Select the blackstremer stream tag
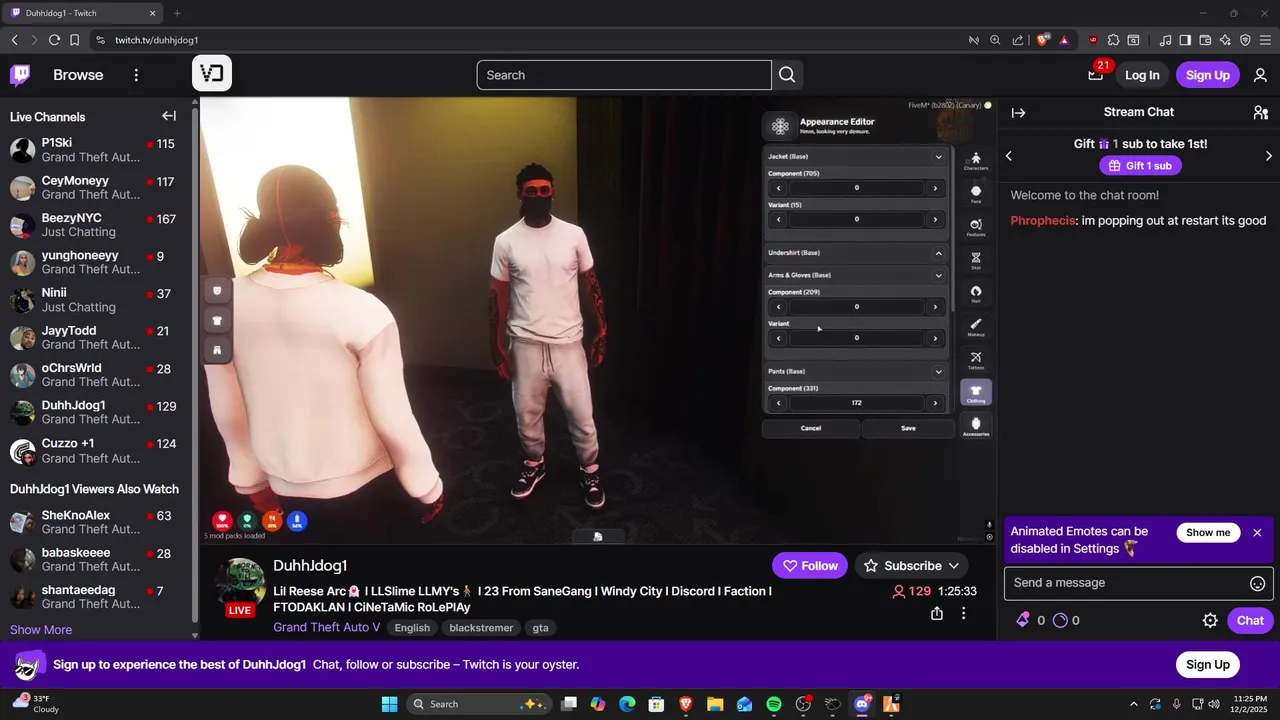Image resolution: width=1280 pixels, height=720 pixels. tap(481, 628)
